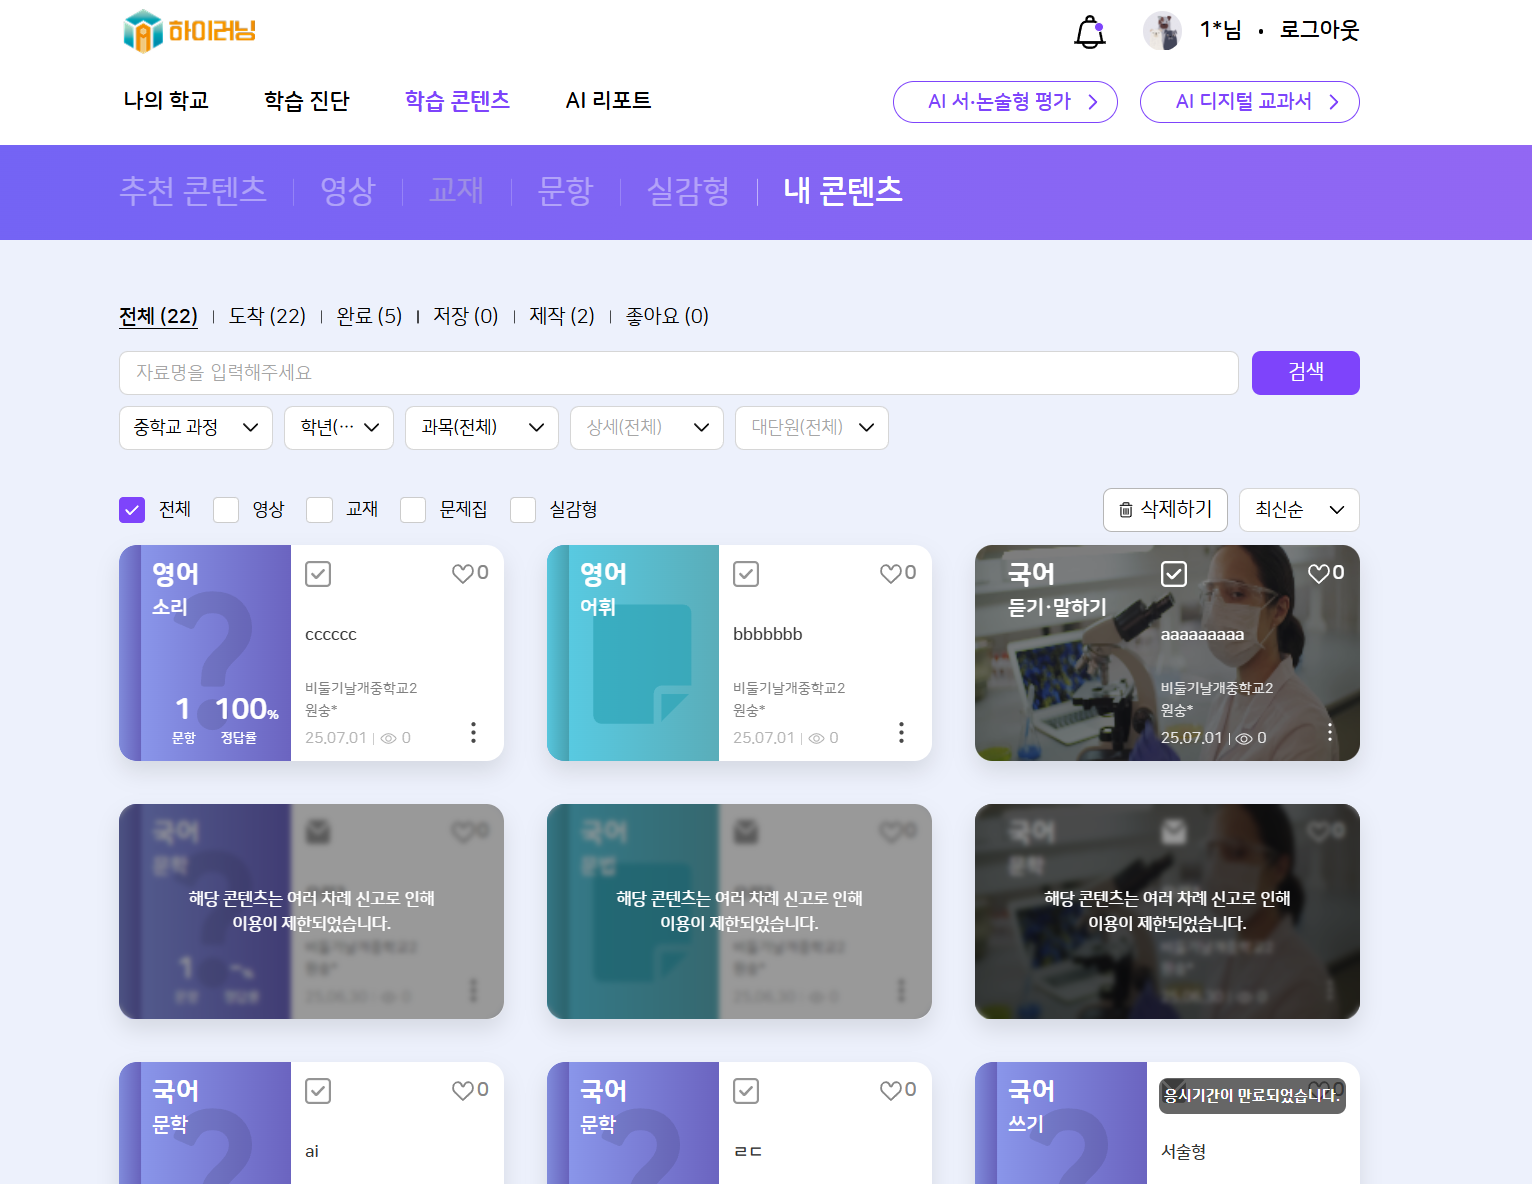1532x1184 pixels.
Task: Switch to the 추천 콘텐츠 tab
Action: [193, 191]
